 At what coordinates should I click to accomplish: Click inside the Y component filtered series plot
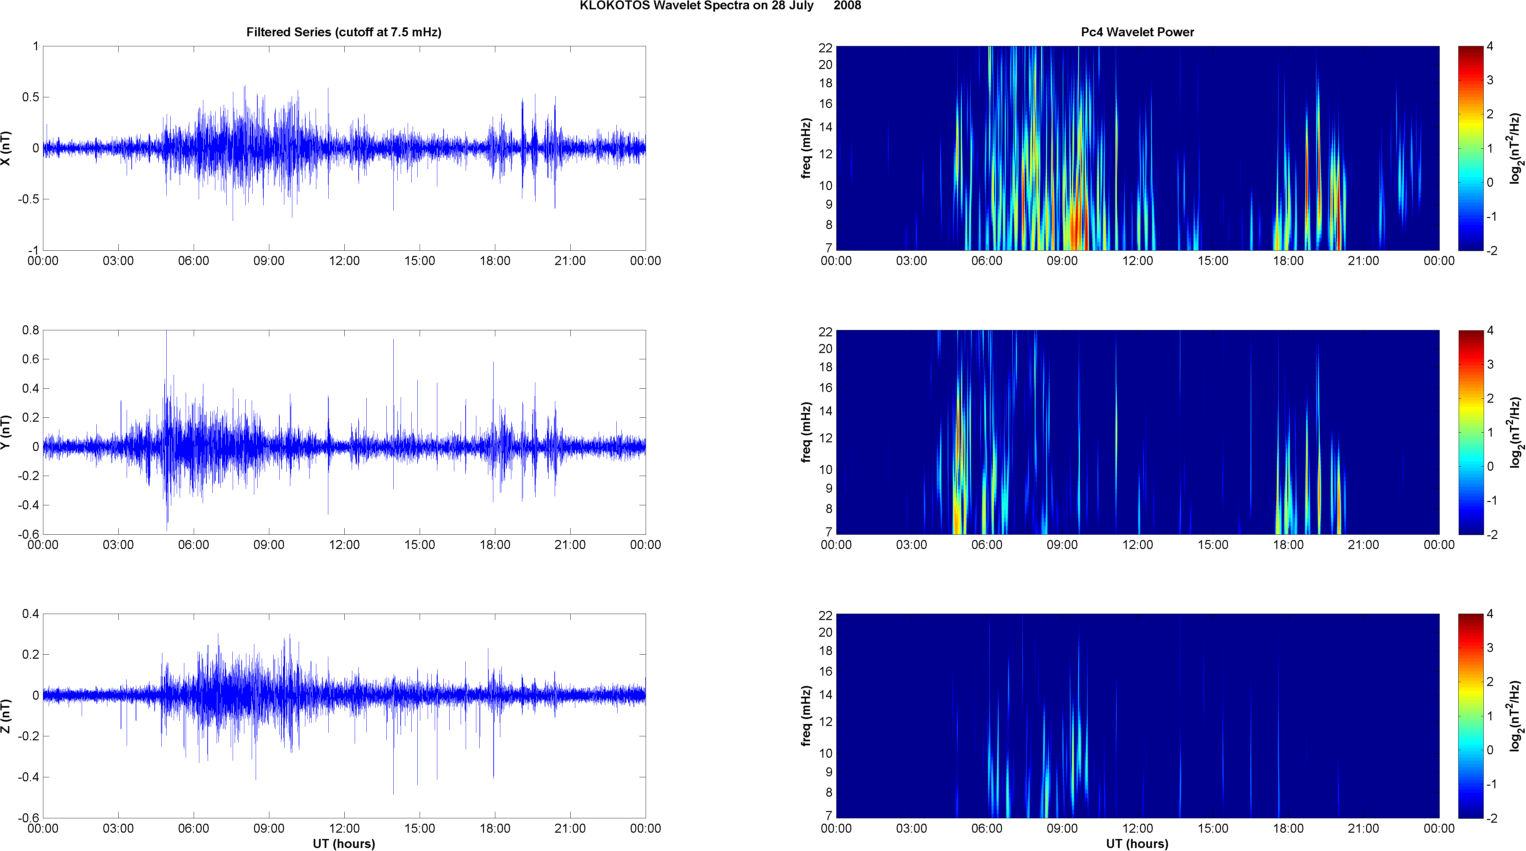(x=344, y=432)
